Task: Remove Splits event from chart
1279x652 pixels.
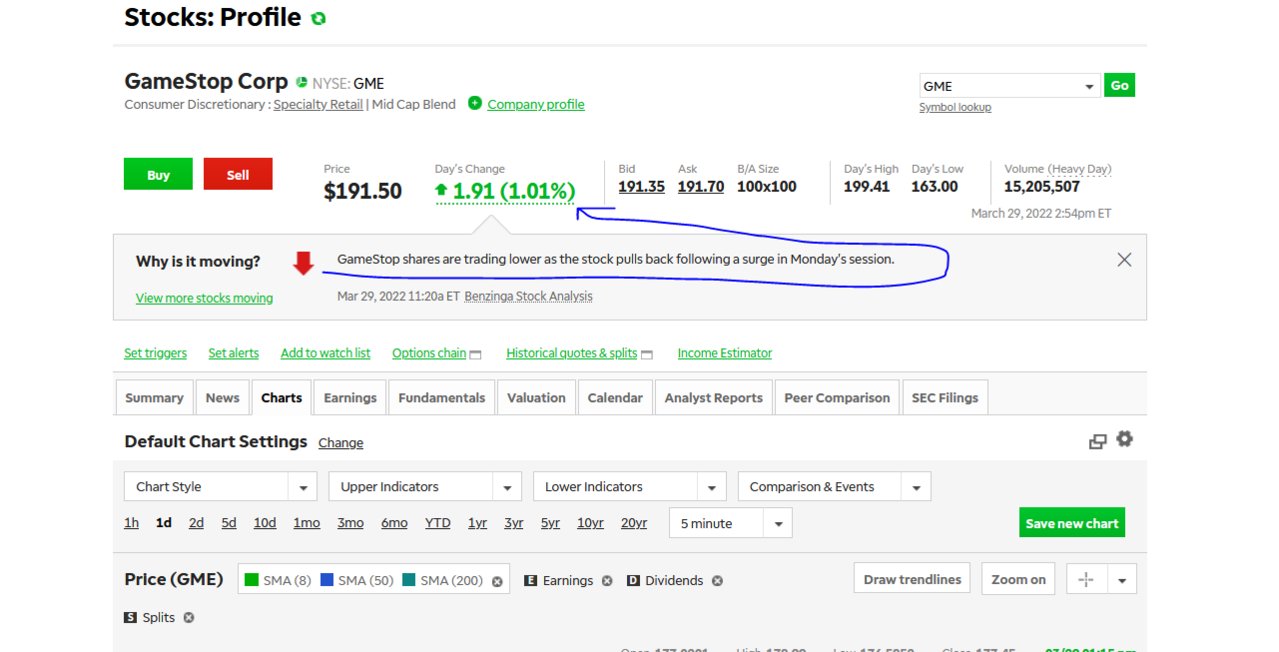Action: (189, 618)
